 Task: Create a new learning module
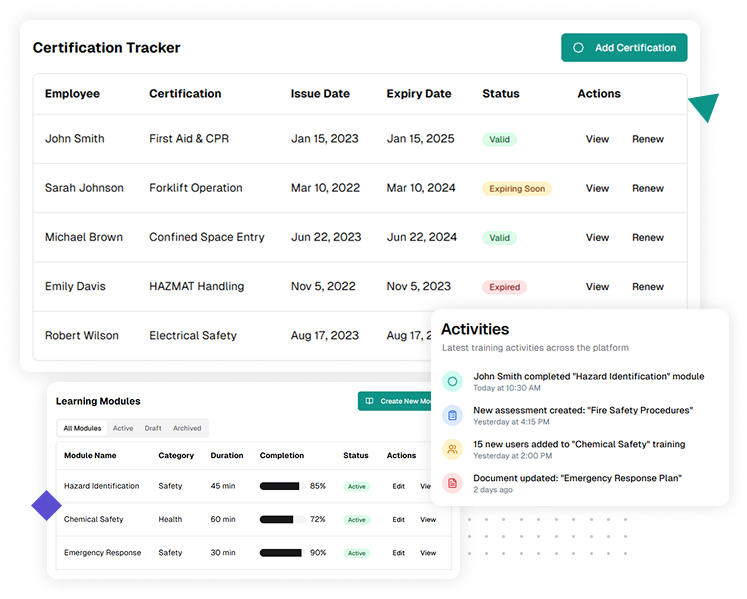click(394, 401)
